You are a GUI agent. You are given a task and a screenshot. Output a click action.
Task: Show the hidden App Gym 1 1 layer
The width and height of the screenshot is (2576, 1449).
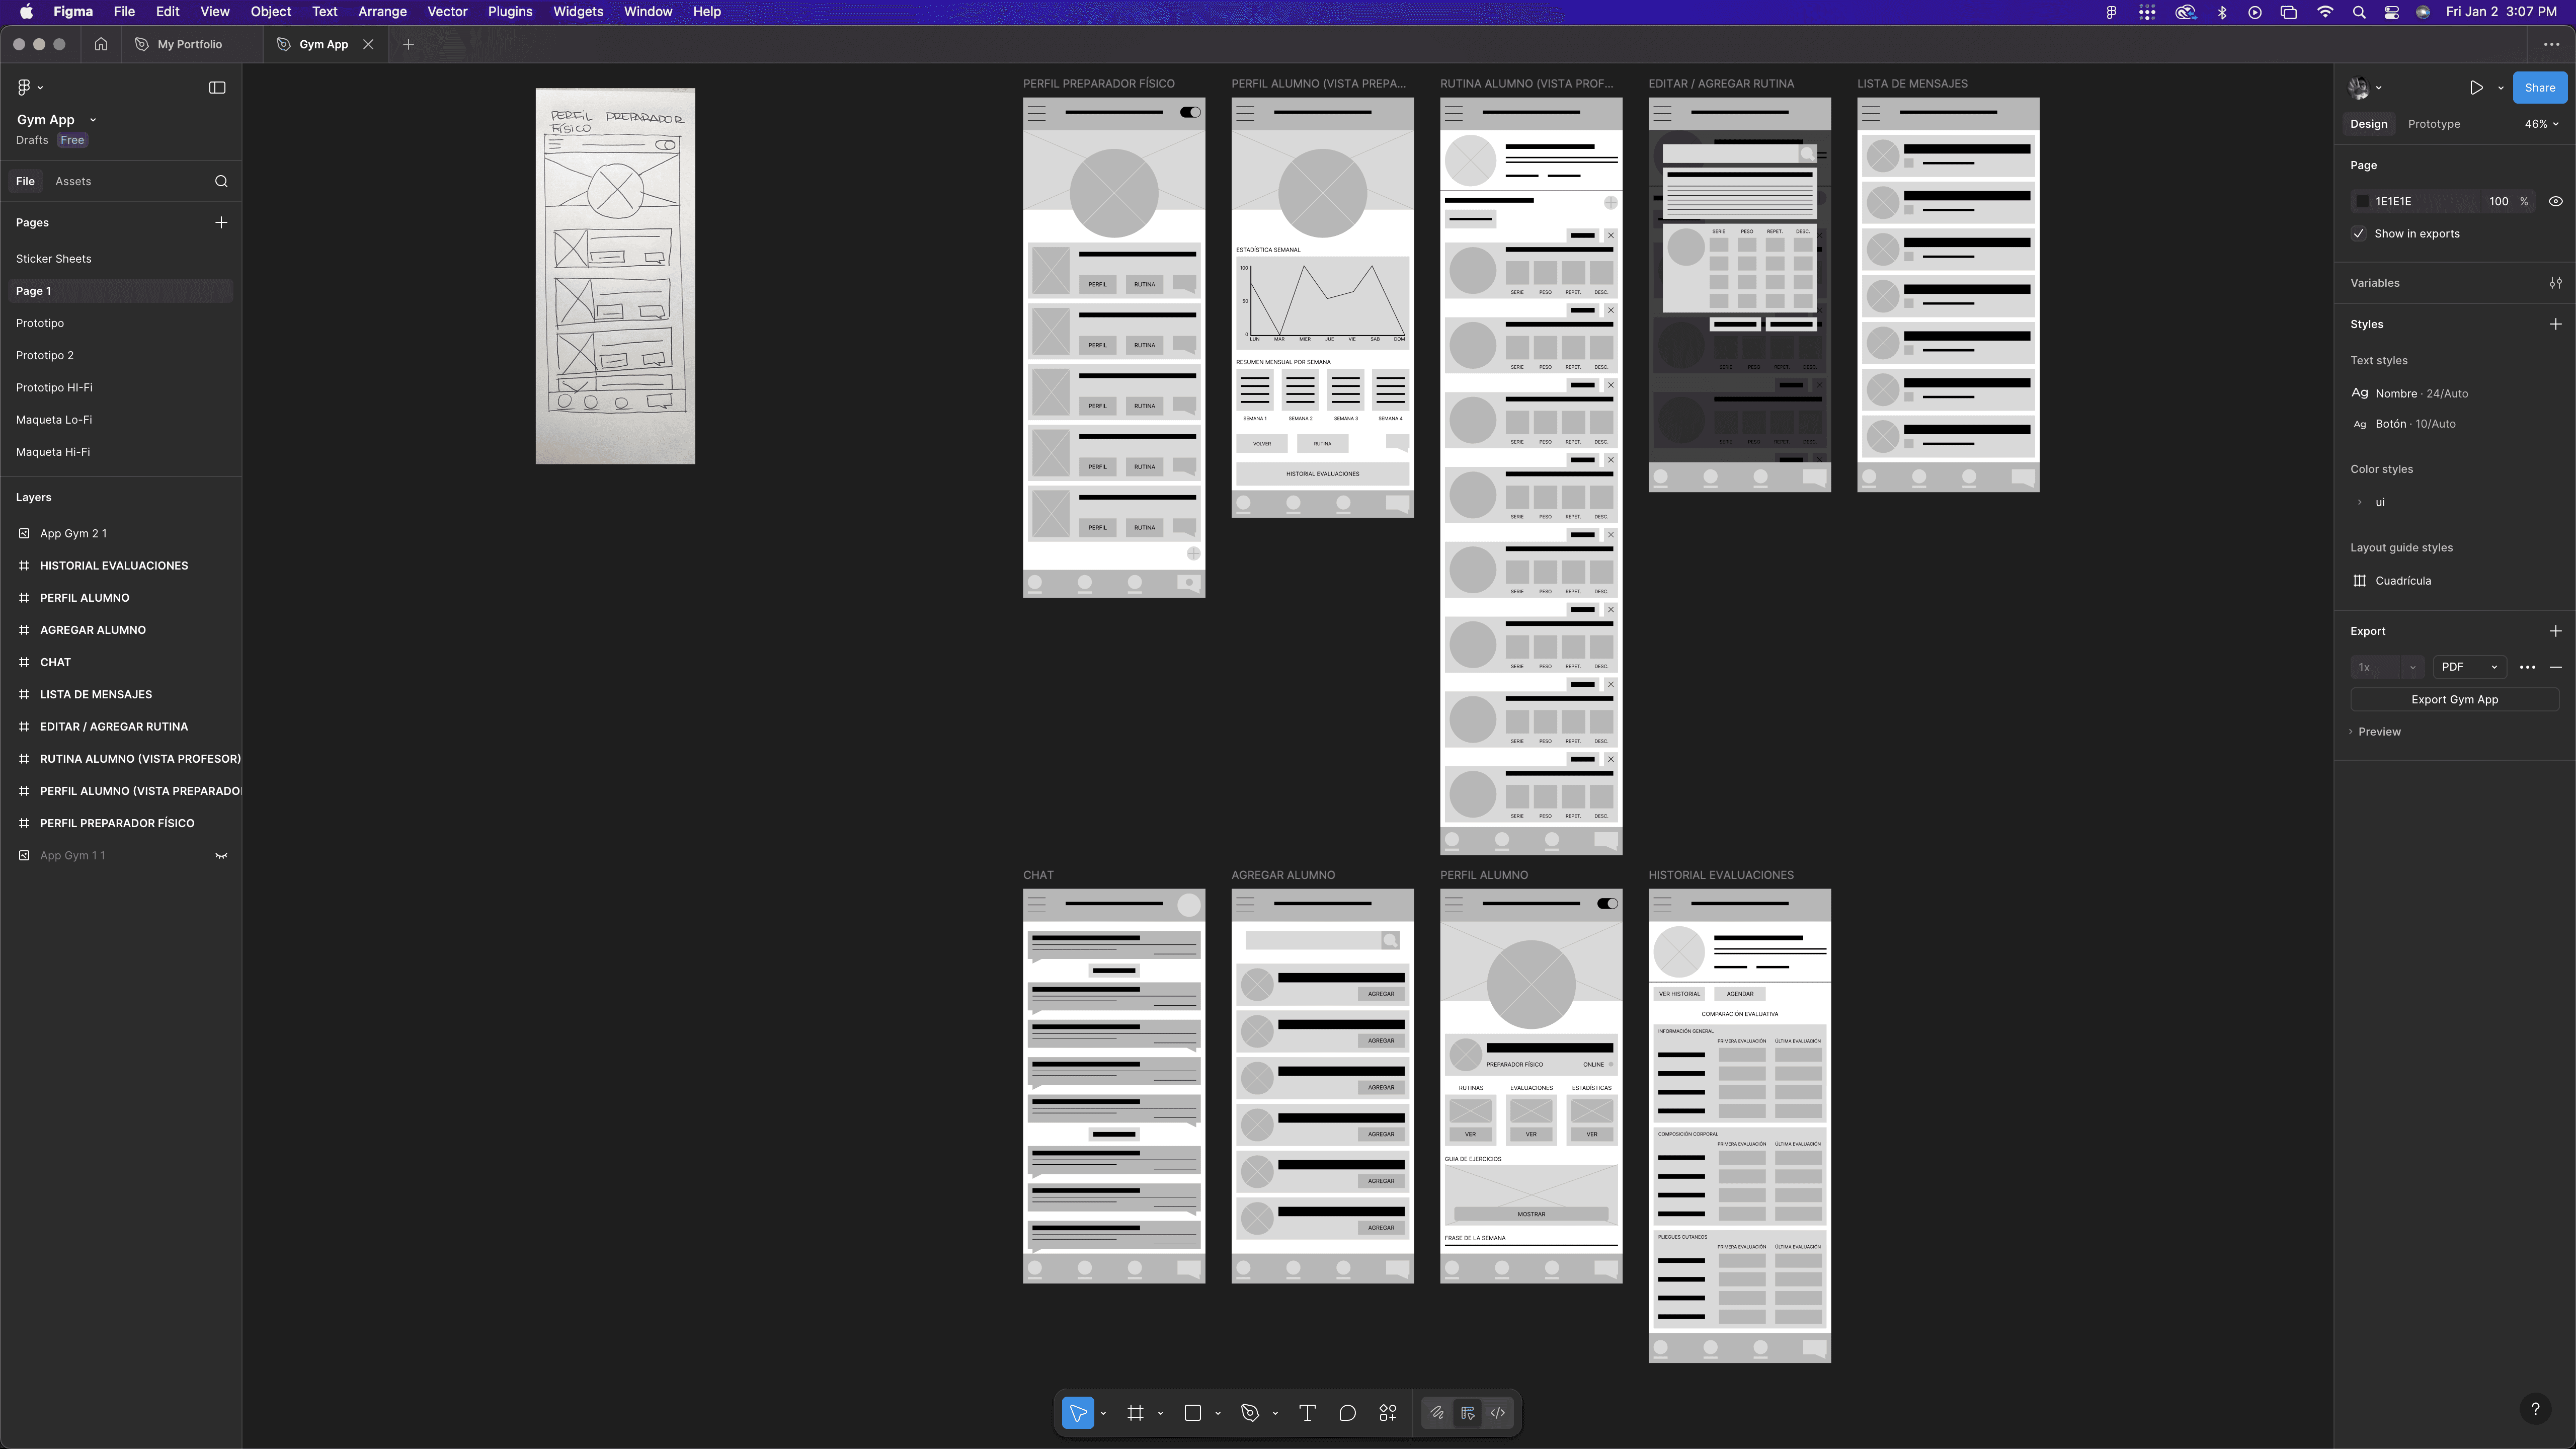pos(221,856)
